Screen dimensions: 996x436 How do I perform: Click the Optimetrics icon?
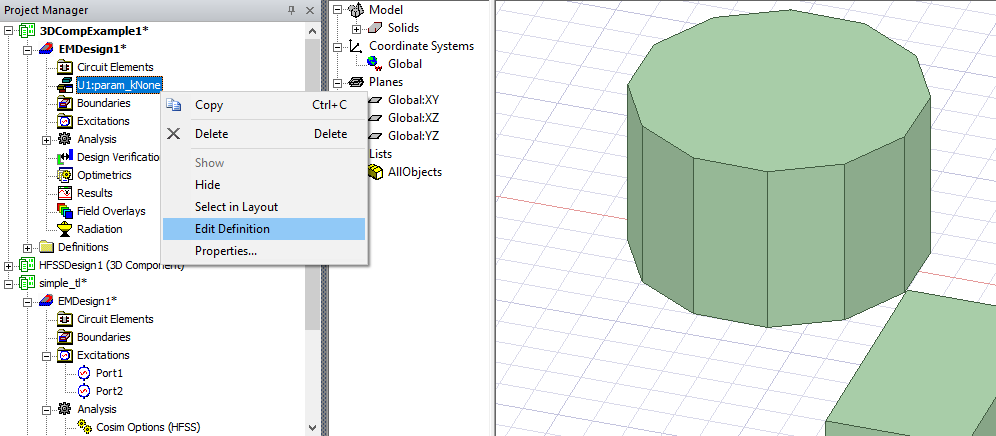coord(65,175)
